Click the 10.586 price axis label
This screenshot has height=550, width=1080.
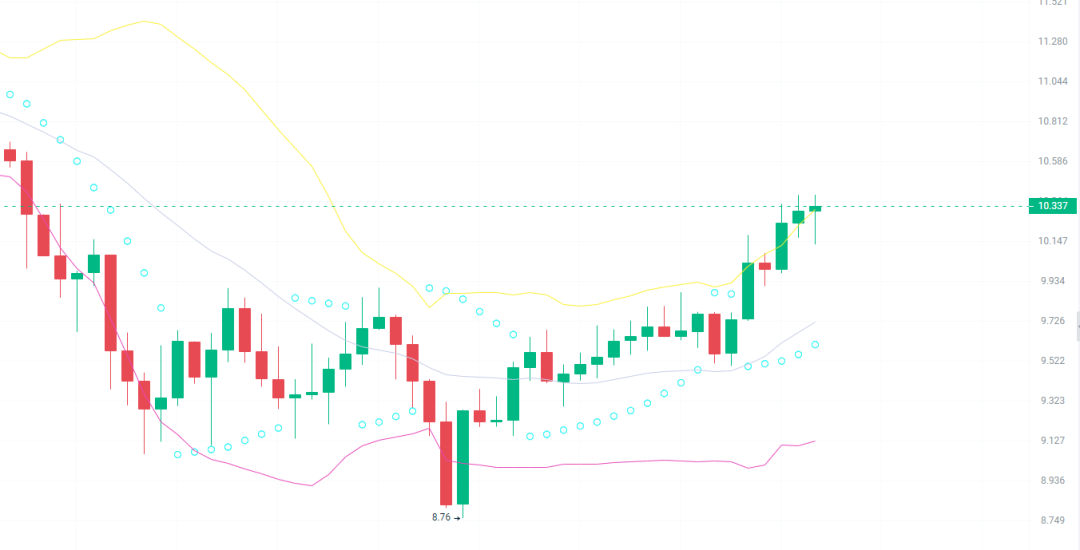[1053, 161]
